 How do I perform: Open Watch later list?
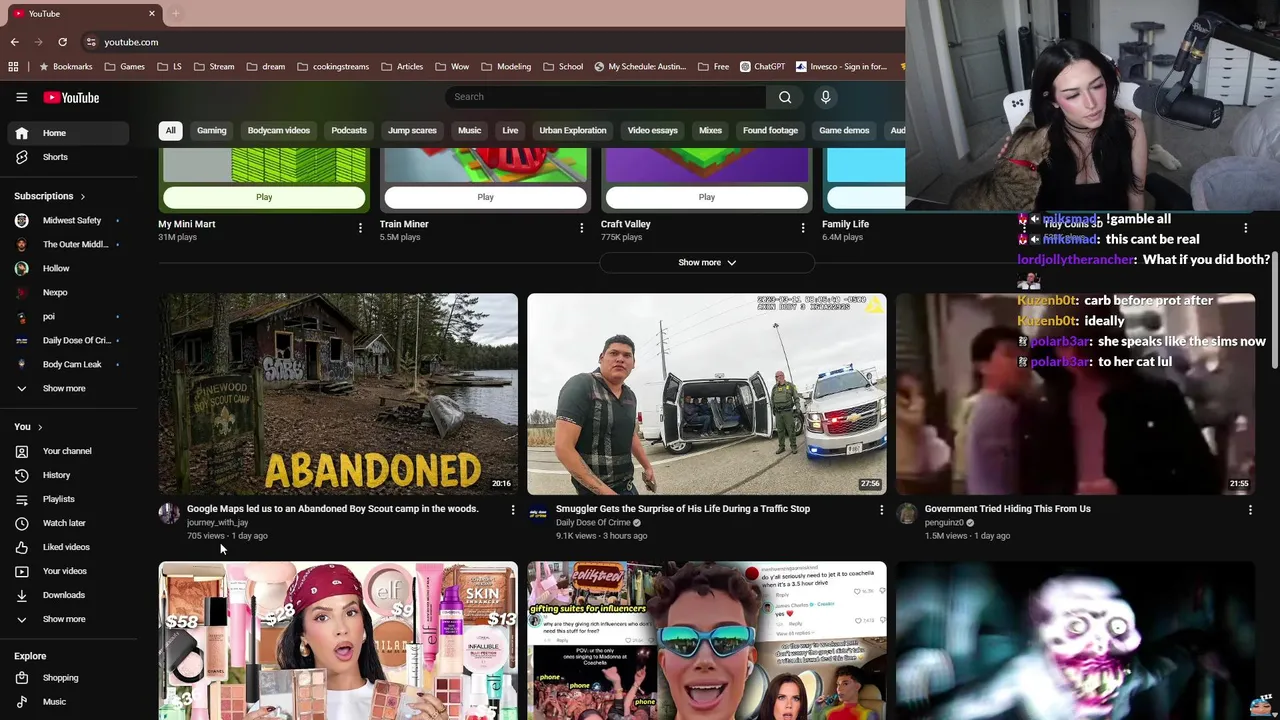point(68,523)
